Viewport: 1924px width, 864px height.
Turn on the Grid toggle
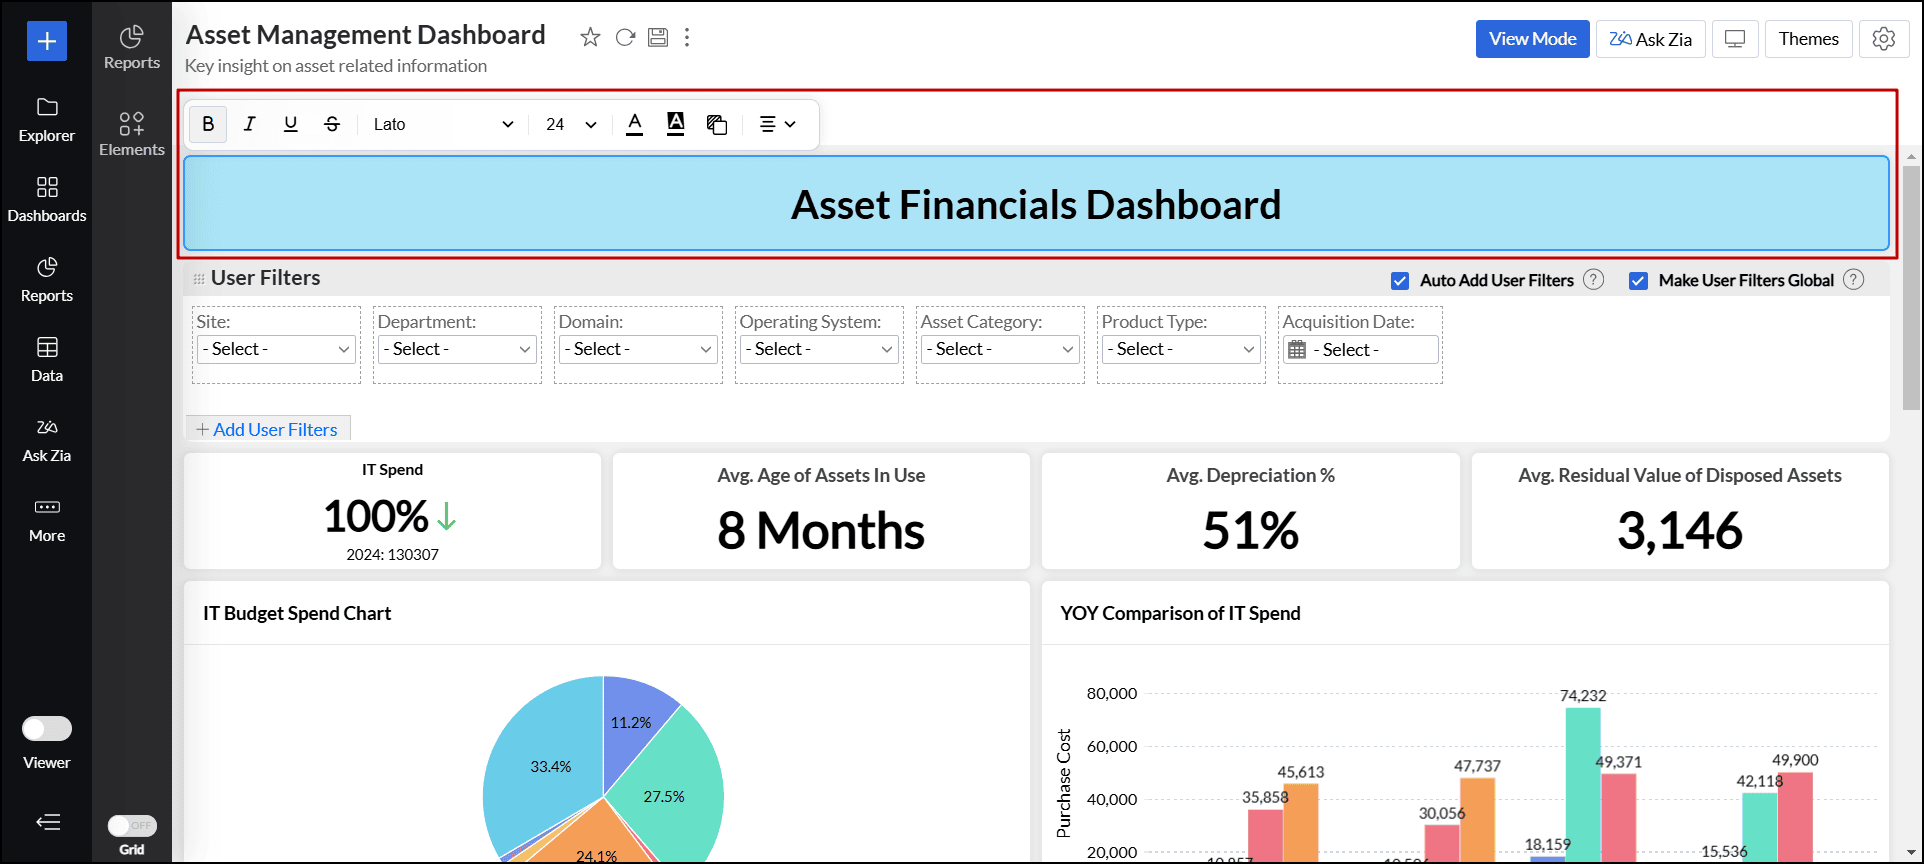132,826
